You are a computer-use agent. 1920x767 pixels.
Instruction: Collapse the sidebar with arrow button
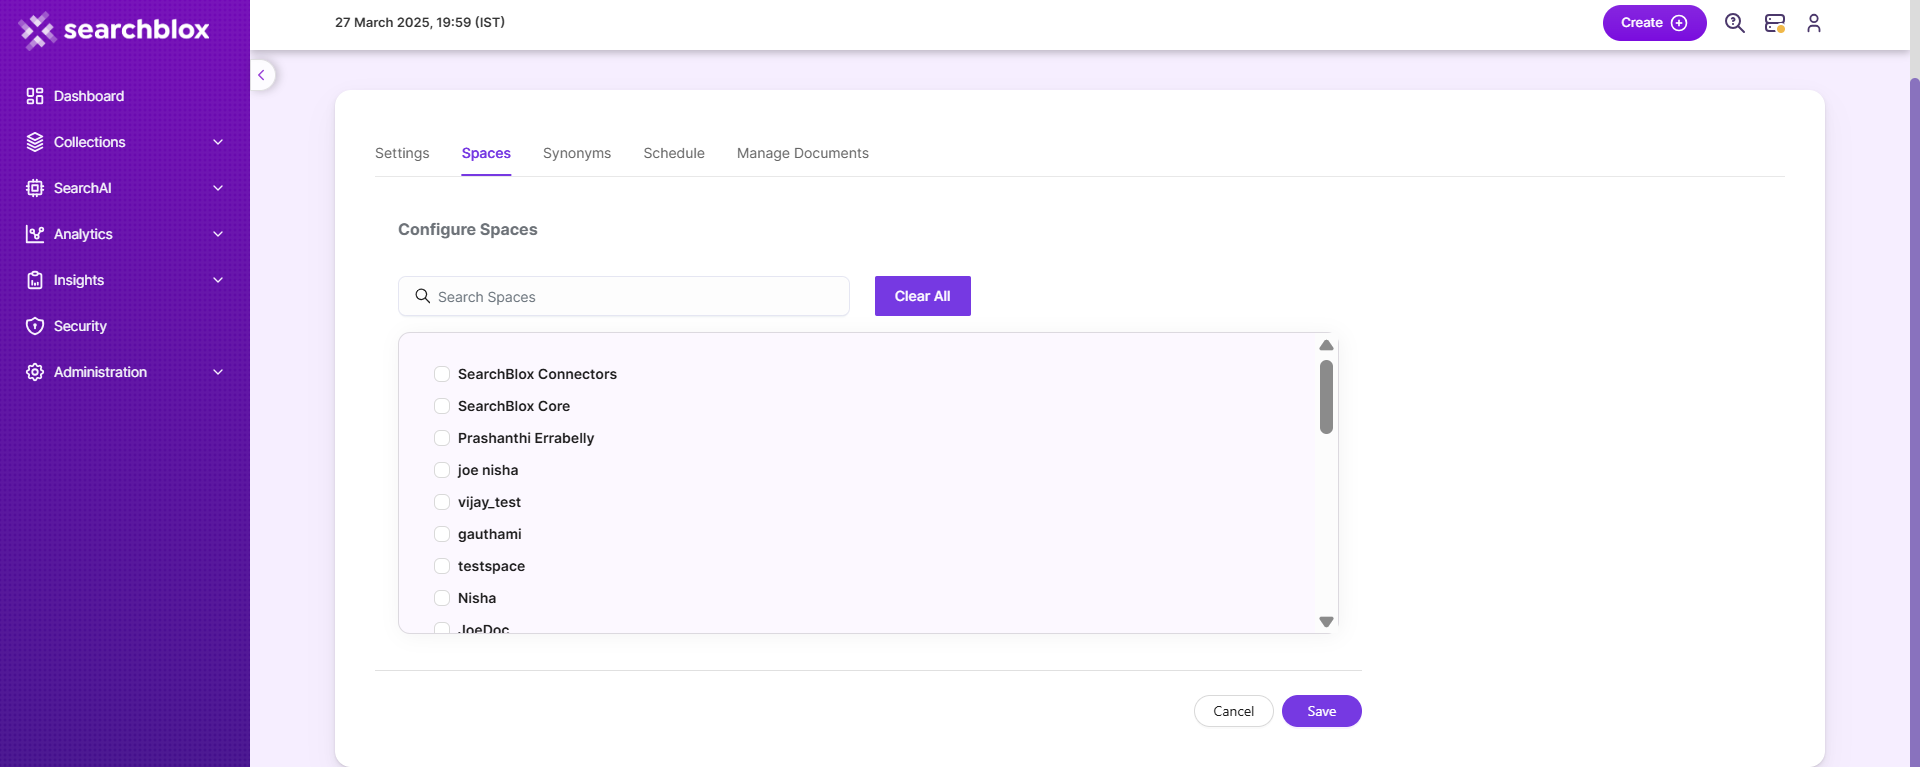[x=261, y=75]
